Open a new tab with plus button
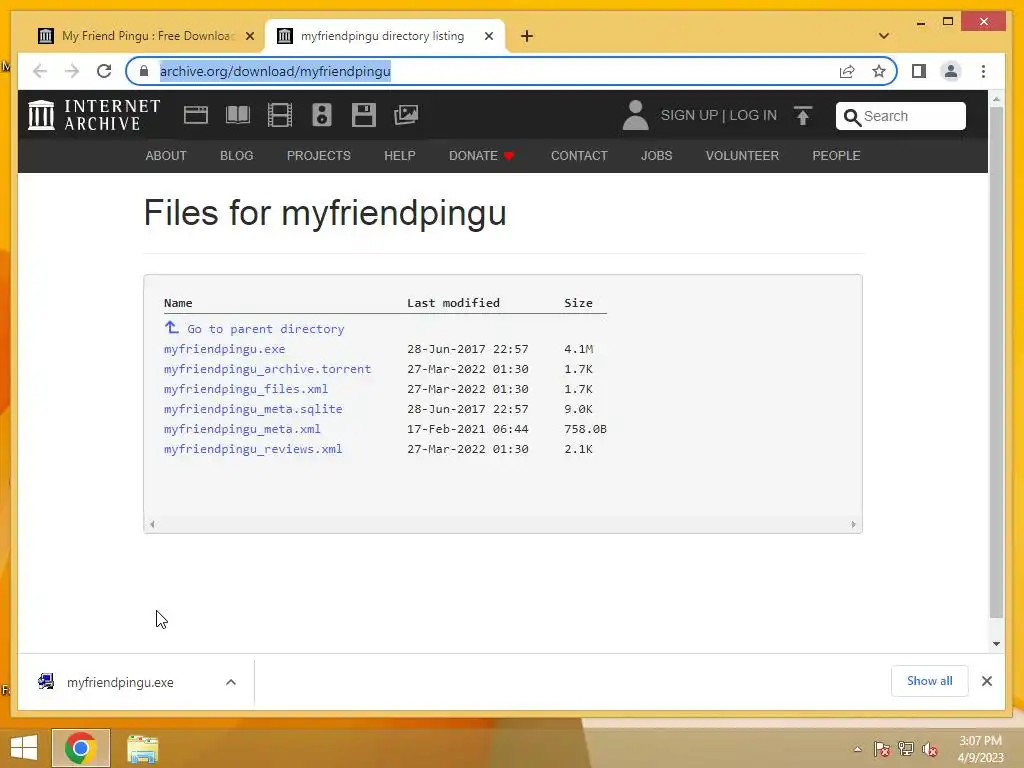Screen dimensions: 1024x768 527,36
